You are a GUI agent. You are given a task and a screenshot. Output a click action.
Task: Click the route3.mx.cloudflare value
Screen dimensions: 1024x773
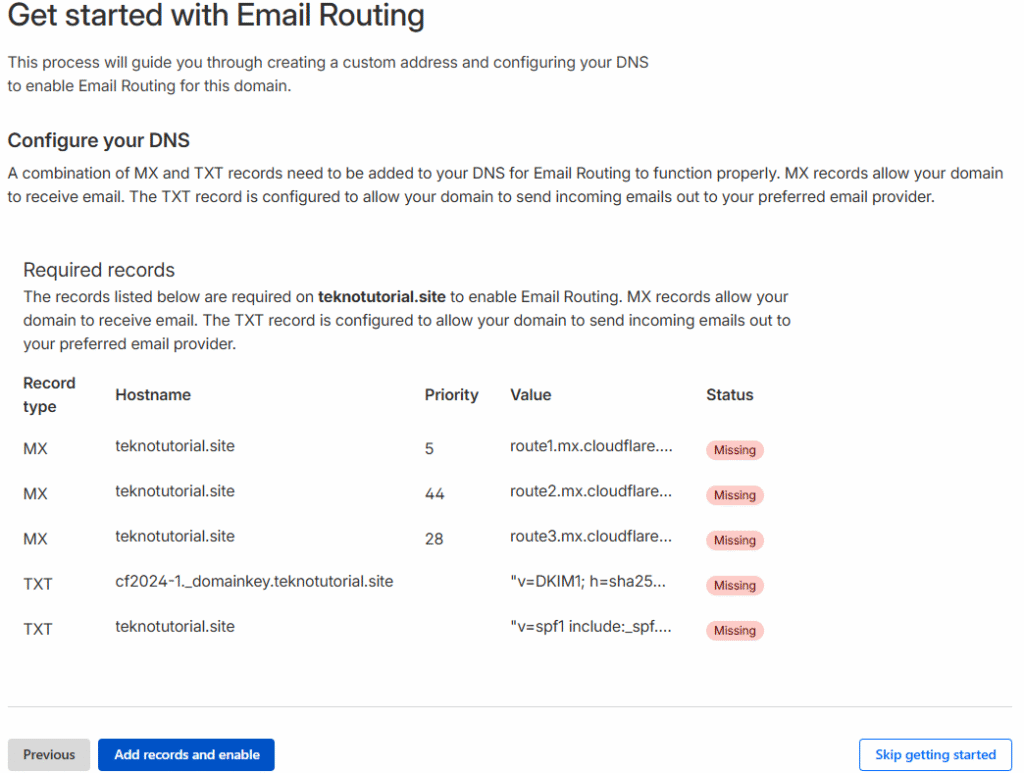591,536
